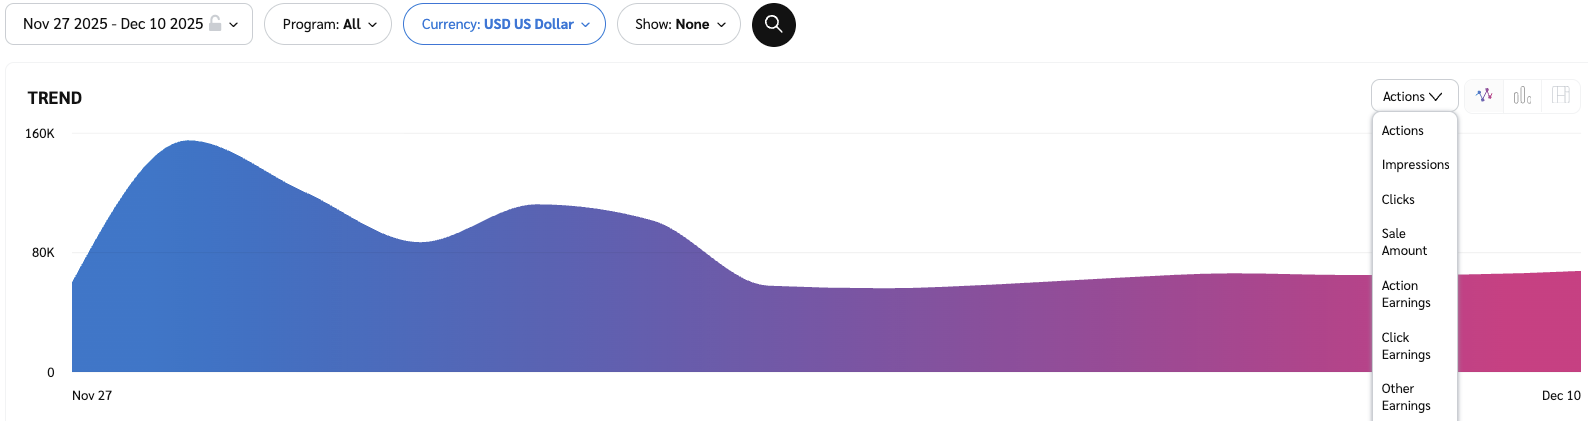Switch to the table view icon
The image size is (1588, 421).
click(1560, 96)
